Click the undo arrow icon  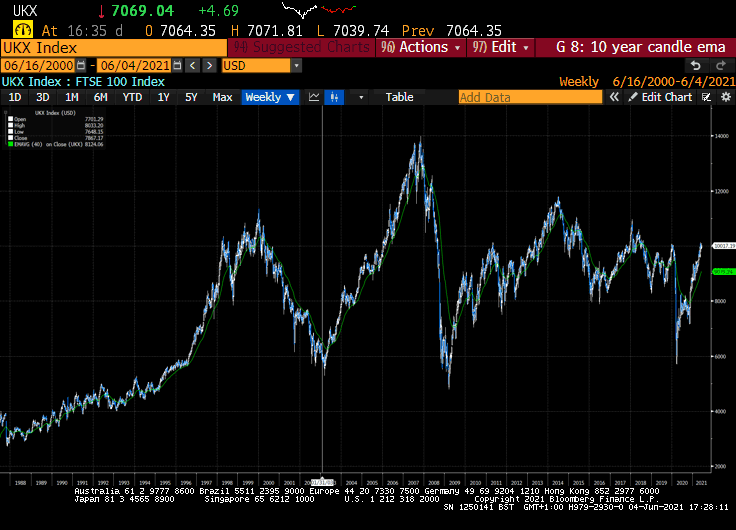695,65
